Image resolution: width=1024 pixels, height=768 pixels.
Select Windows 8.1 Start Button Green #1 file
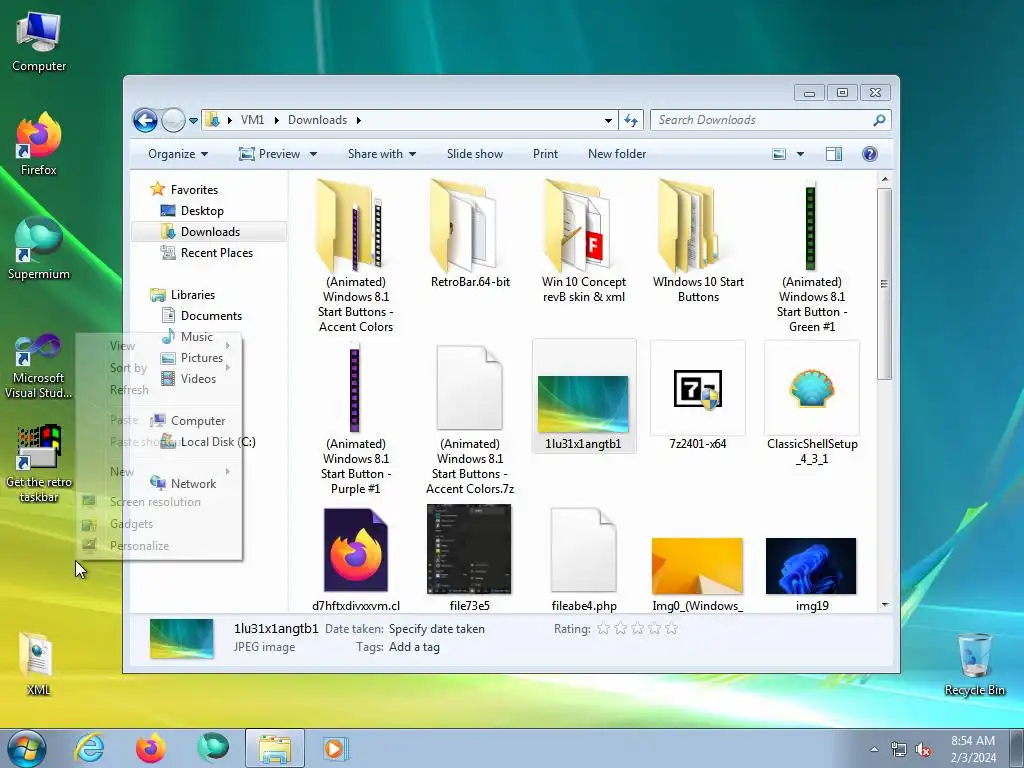click(x=812, y=257)
